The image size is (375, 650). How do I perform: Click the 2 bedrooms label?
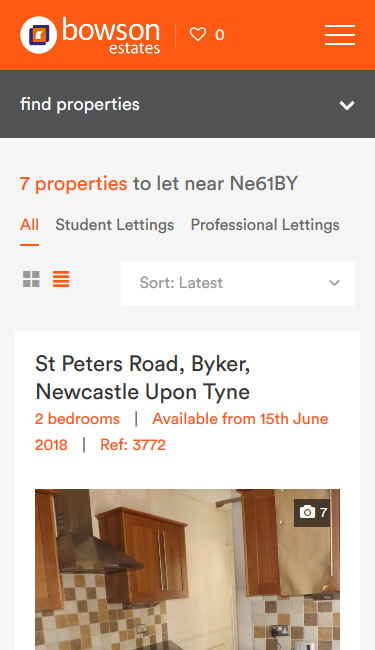click(77, 419)
